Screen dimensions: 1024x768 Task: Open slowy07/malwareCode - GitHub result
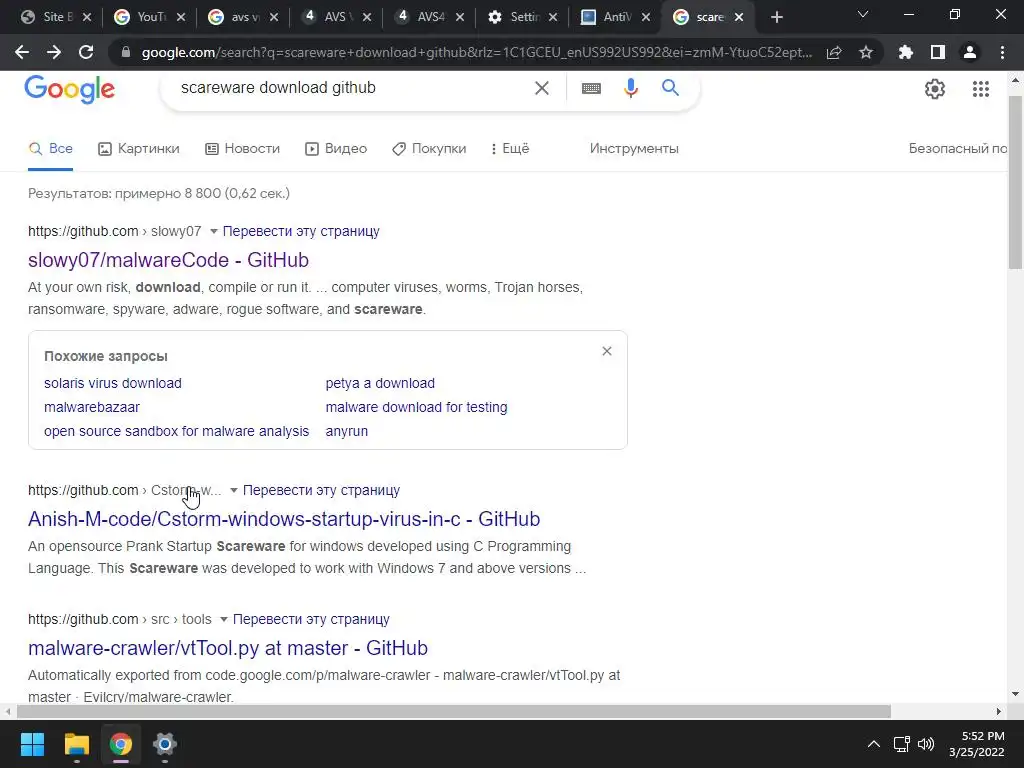coord(168,260)
